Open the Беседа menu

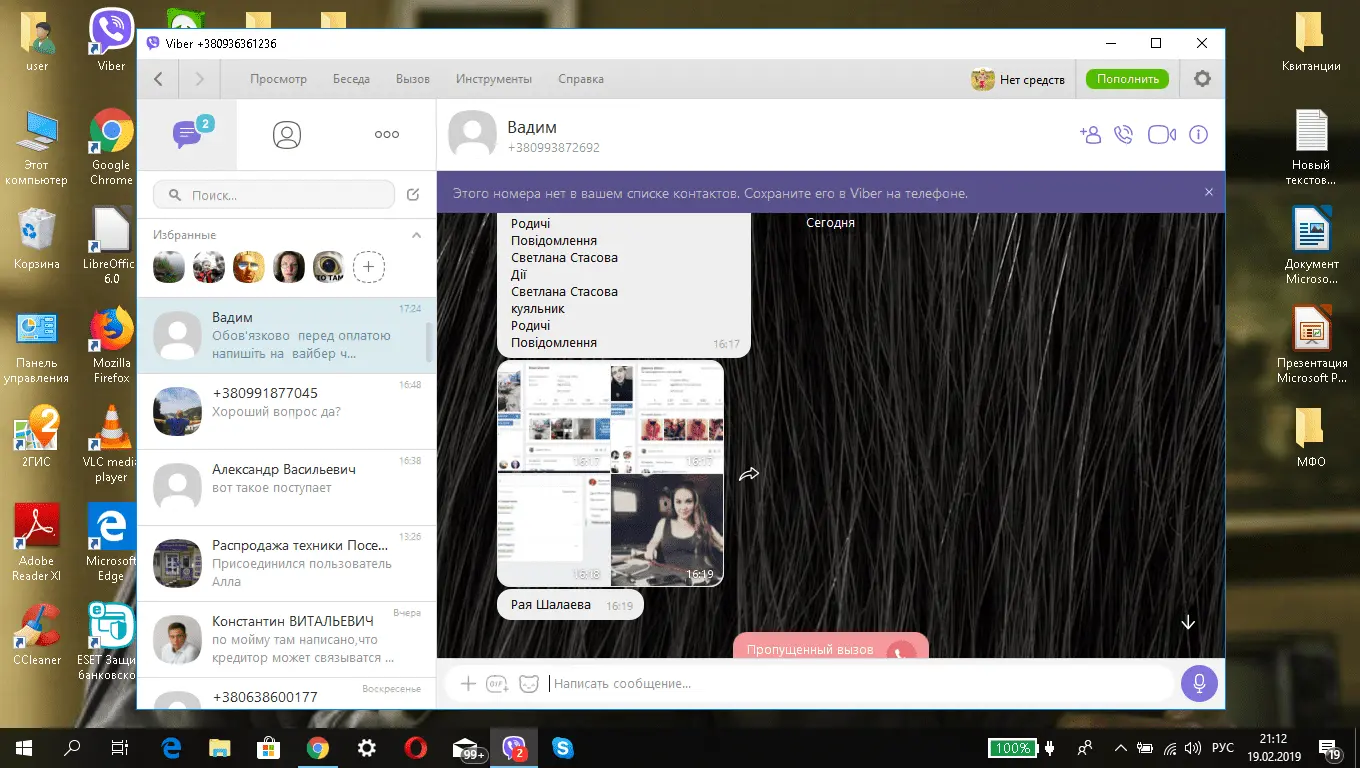(350, 79)
